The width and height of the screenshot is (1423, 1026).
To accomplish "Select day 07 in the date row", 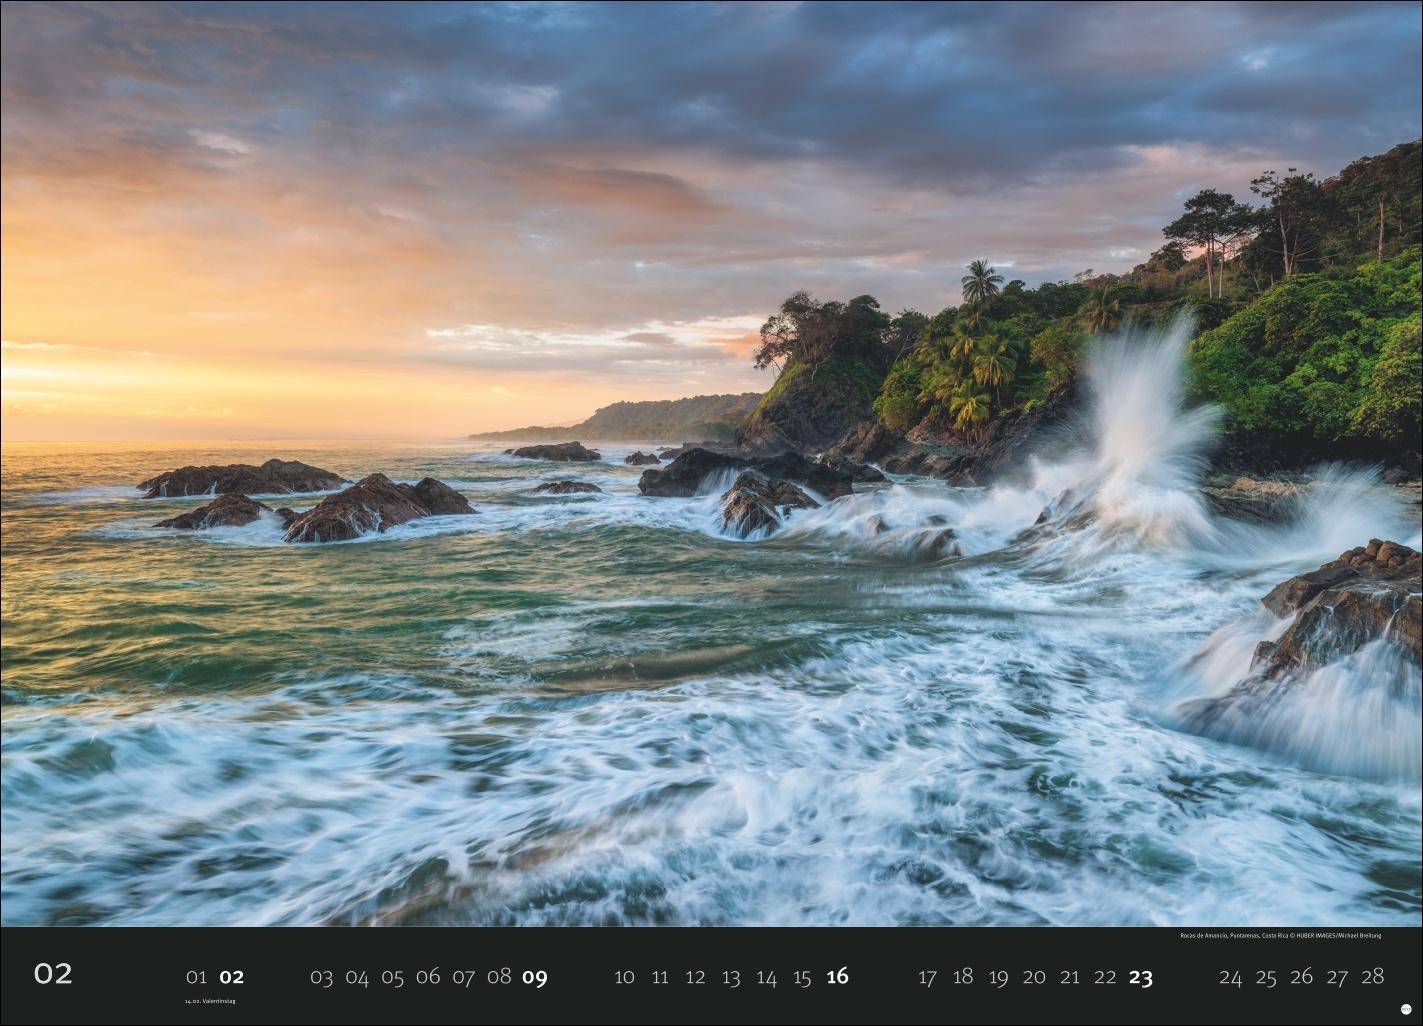I will (x=463, y=977).
